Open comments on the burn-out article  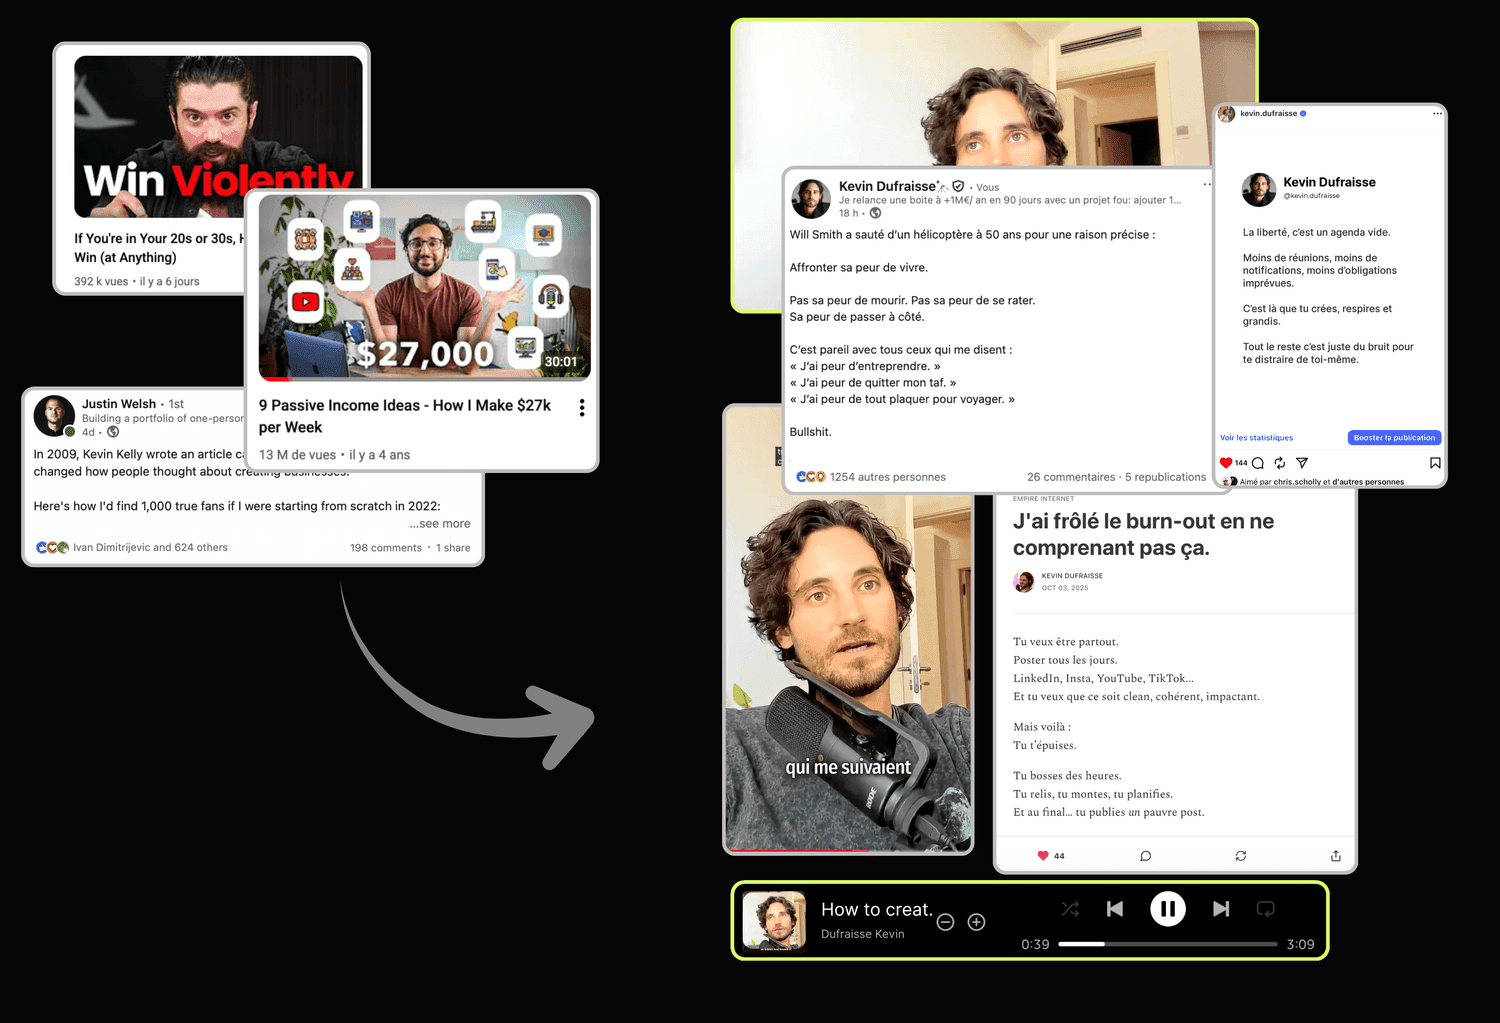(x=1145, y=856)
